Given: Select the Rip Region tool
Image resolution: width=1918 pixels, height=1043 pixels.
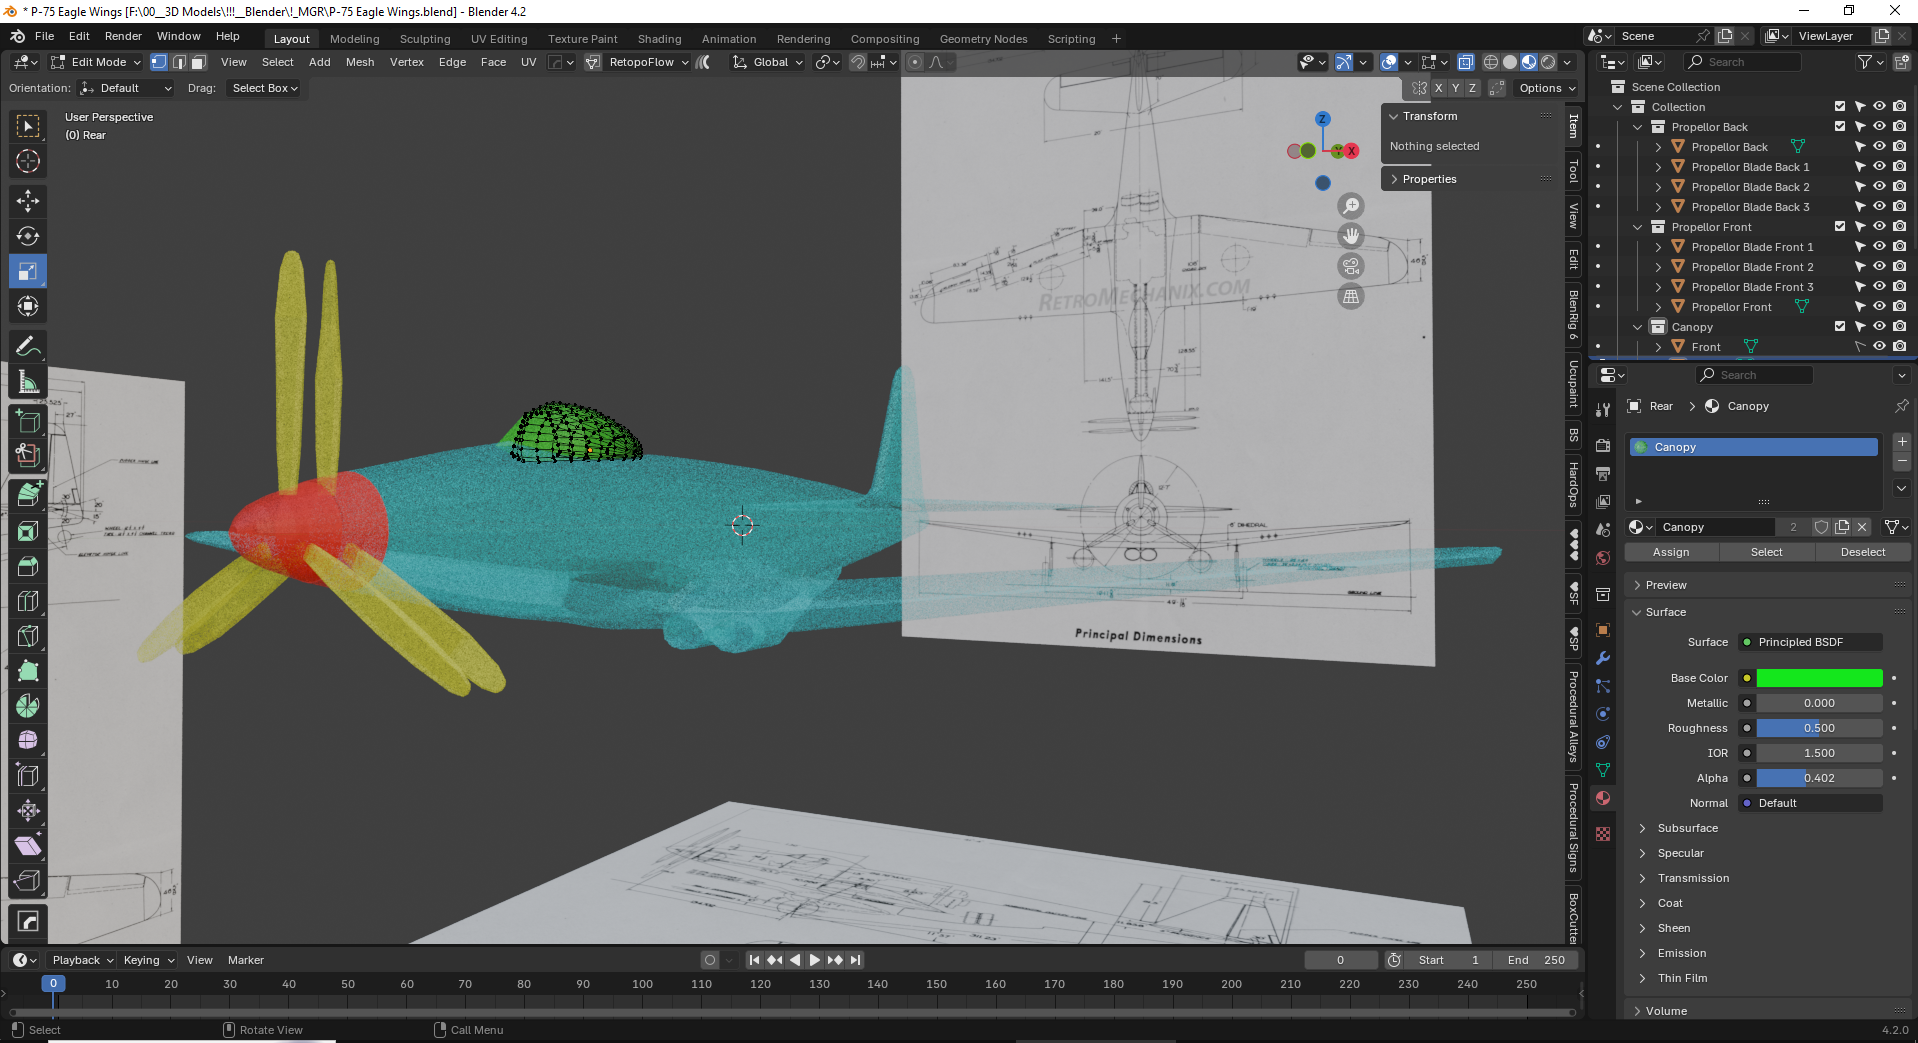Looking at the screenshot, I should coord(28,881).
